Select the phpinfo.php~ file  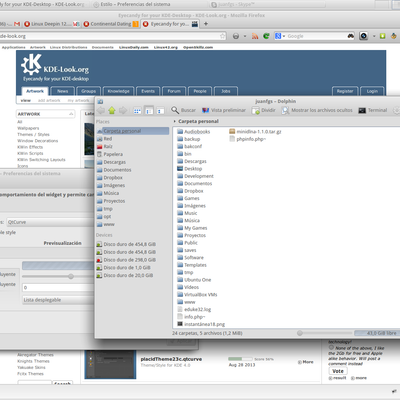click(x=248, y=139)
